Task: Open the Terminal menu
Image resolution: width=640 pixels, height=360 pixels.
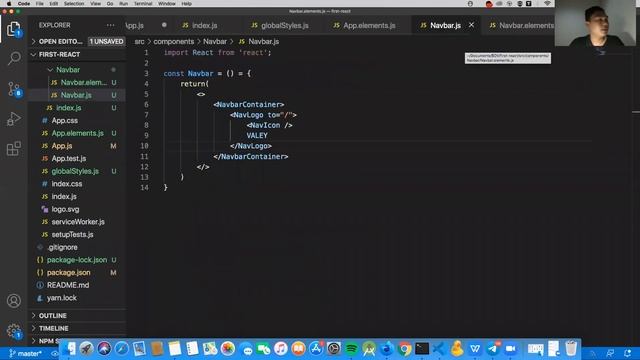Action: 143,4
